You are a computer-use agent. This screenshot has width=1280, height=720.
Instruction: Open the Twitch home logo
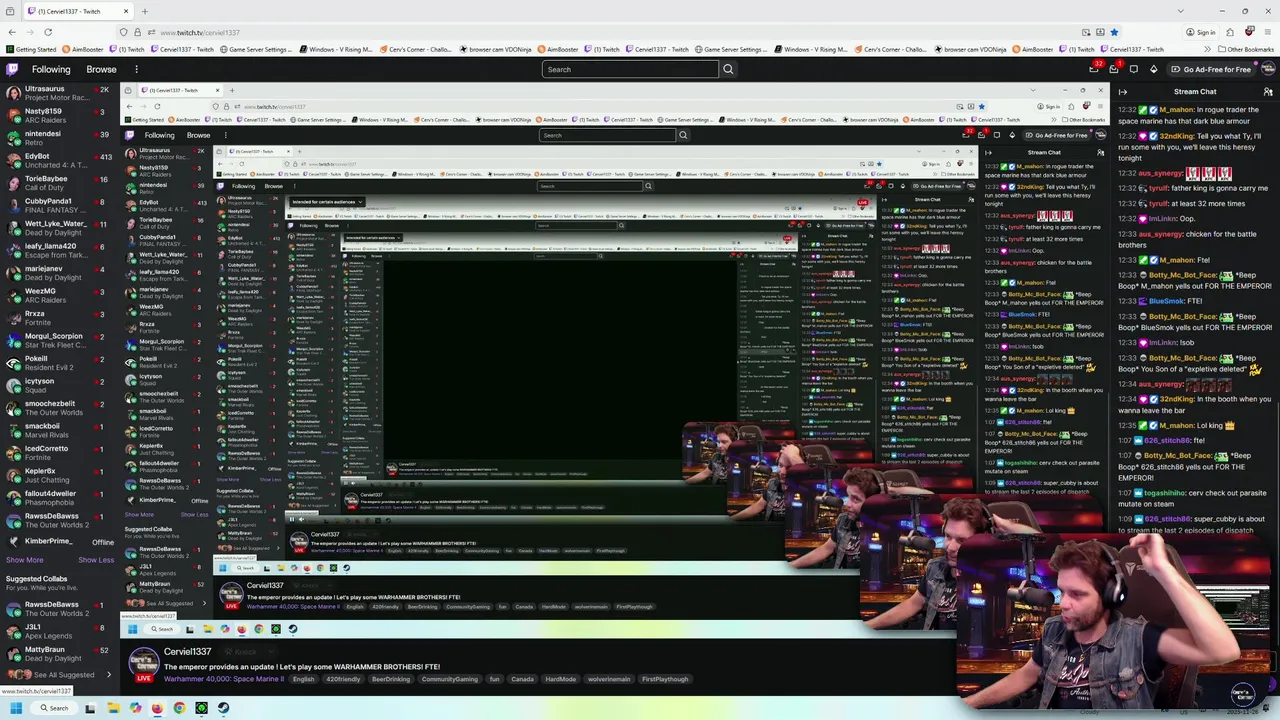click(12, 69)
